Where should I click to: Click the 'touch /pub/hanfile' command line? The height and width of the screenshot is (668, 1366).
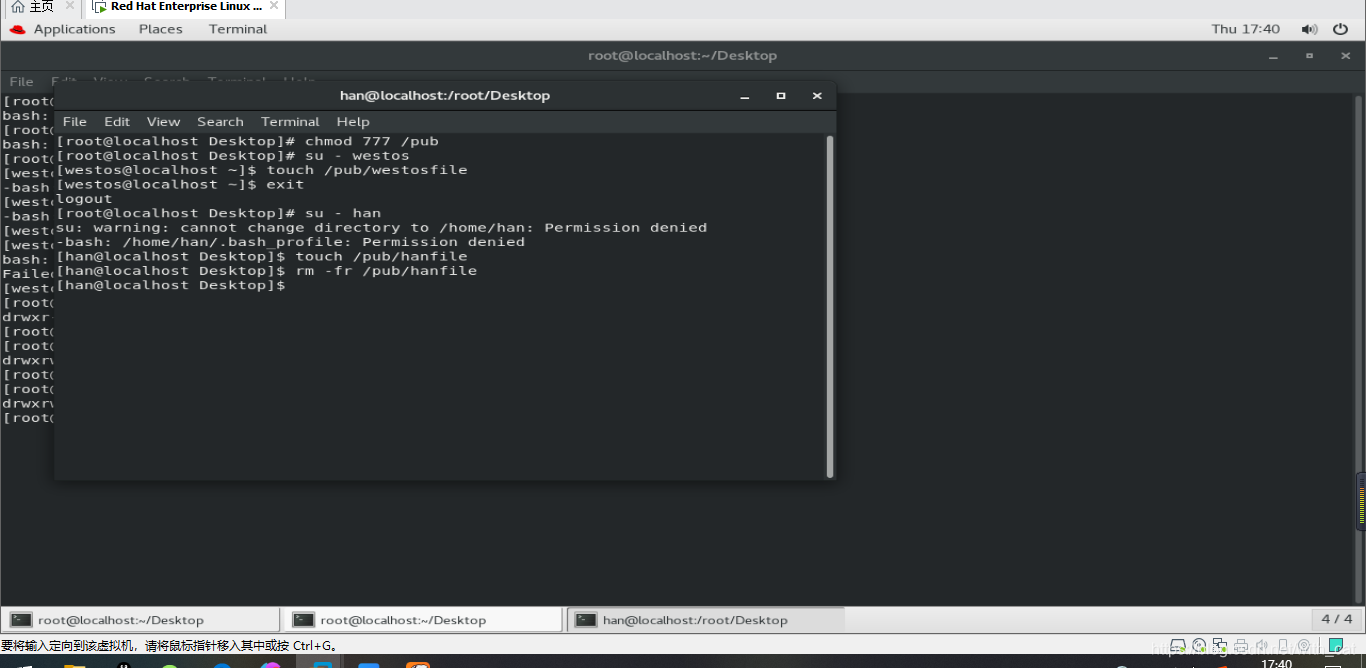click(x=262, y=256)
